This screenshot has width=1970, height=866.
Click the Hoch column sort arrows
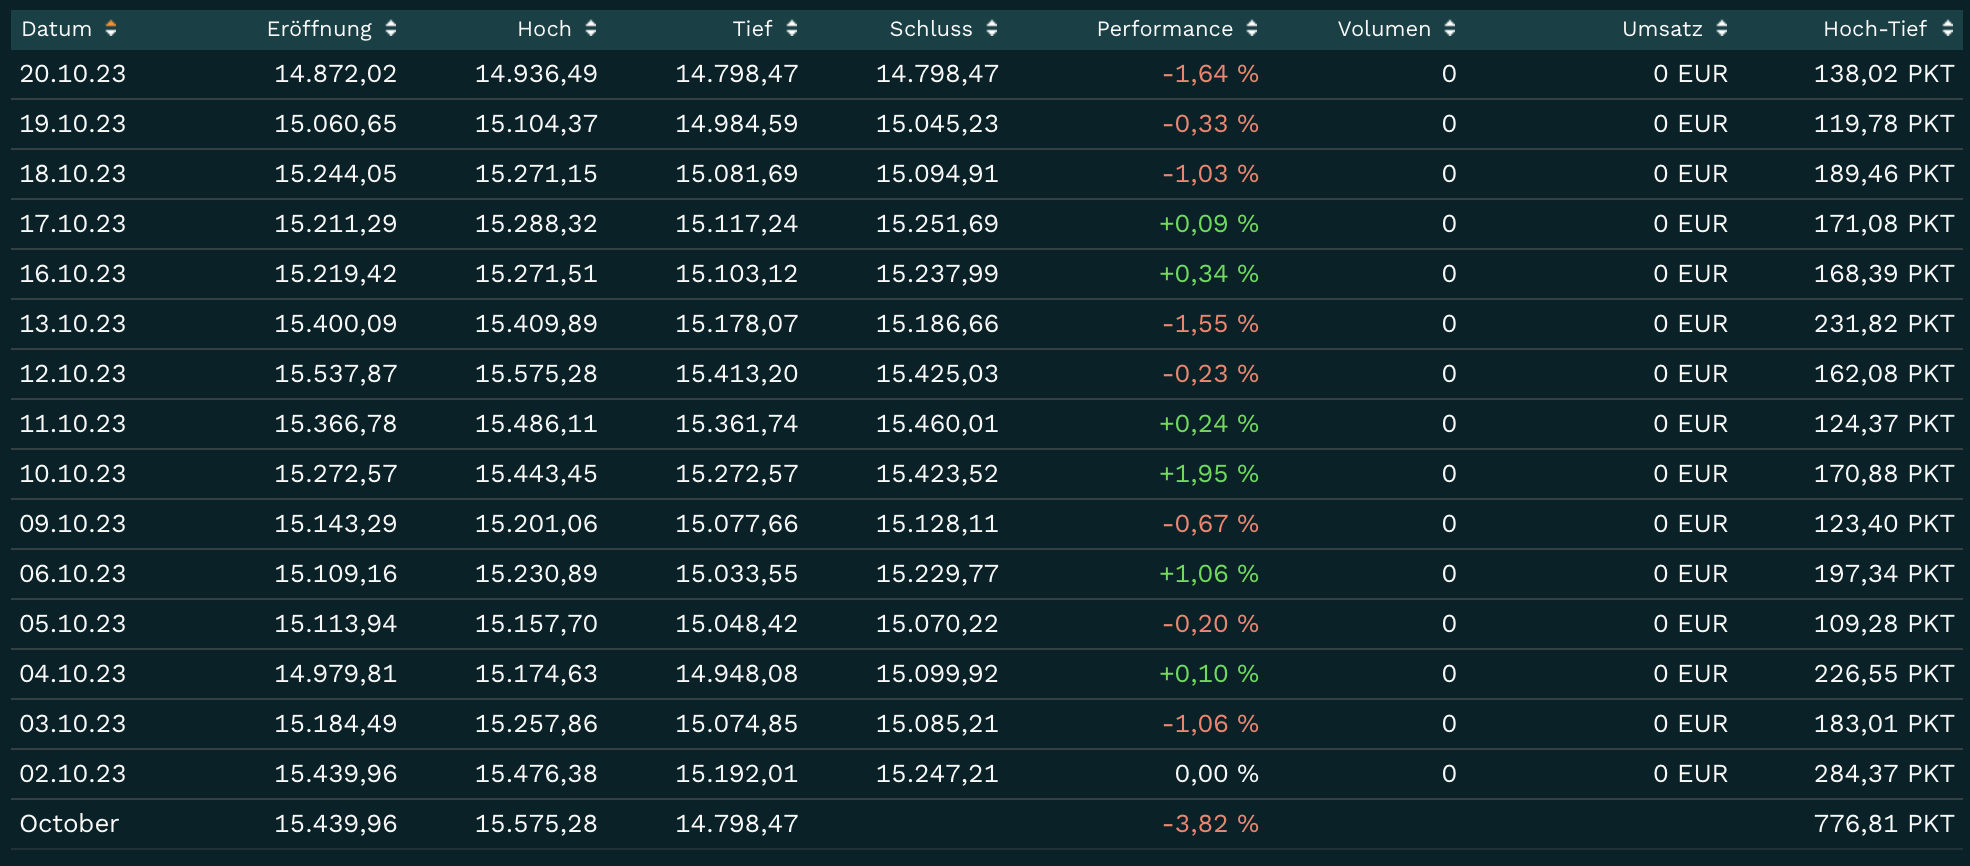coord(591,29)
